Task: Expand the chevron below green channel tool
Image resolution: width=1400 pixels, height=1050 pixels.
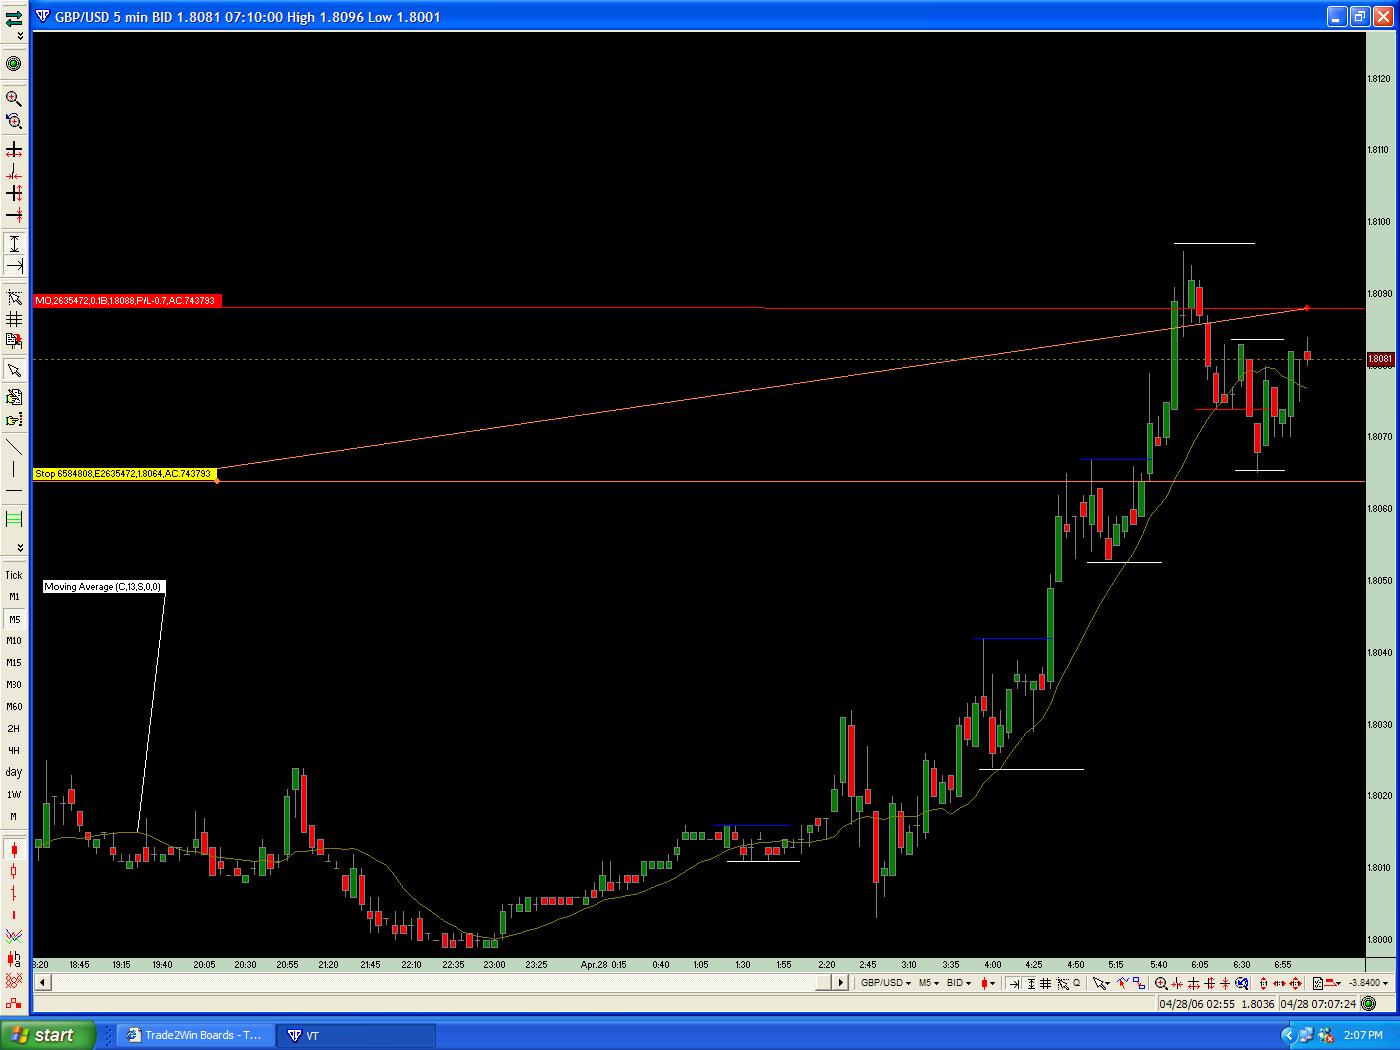Action: pos(20,547)
